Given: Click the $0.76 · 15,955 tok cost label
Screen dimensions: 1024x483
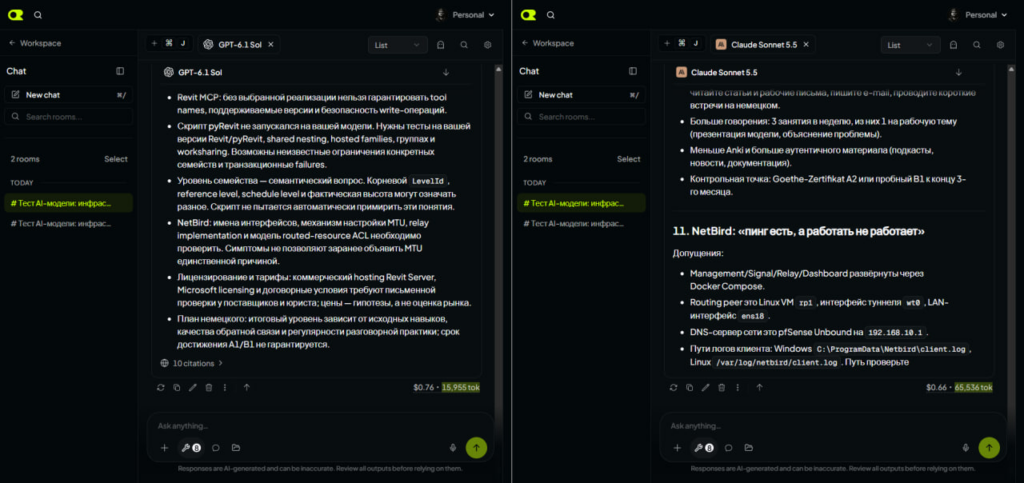Looking at the screenshot, I should click(447, 388).
